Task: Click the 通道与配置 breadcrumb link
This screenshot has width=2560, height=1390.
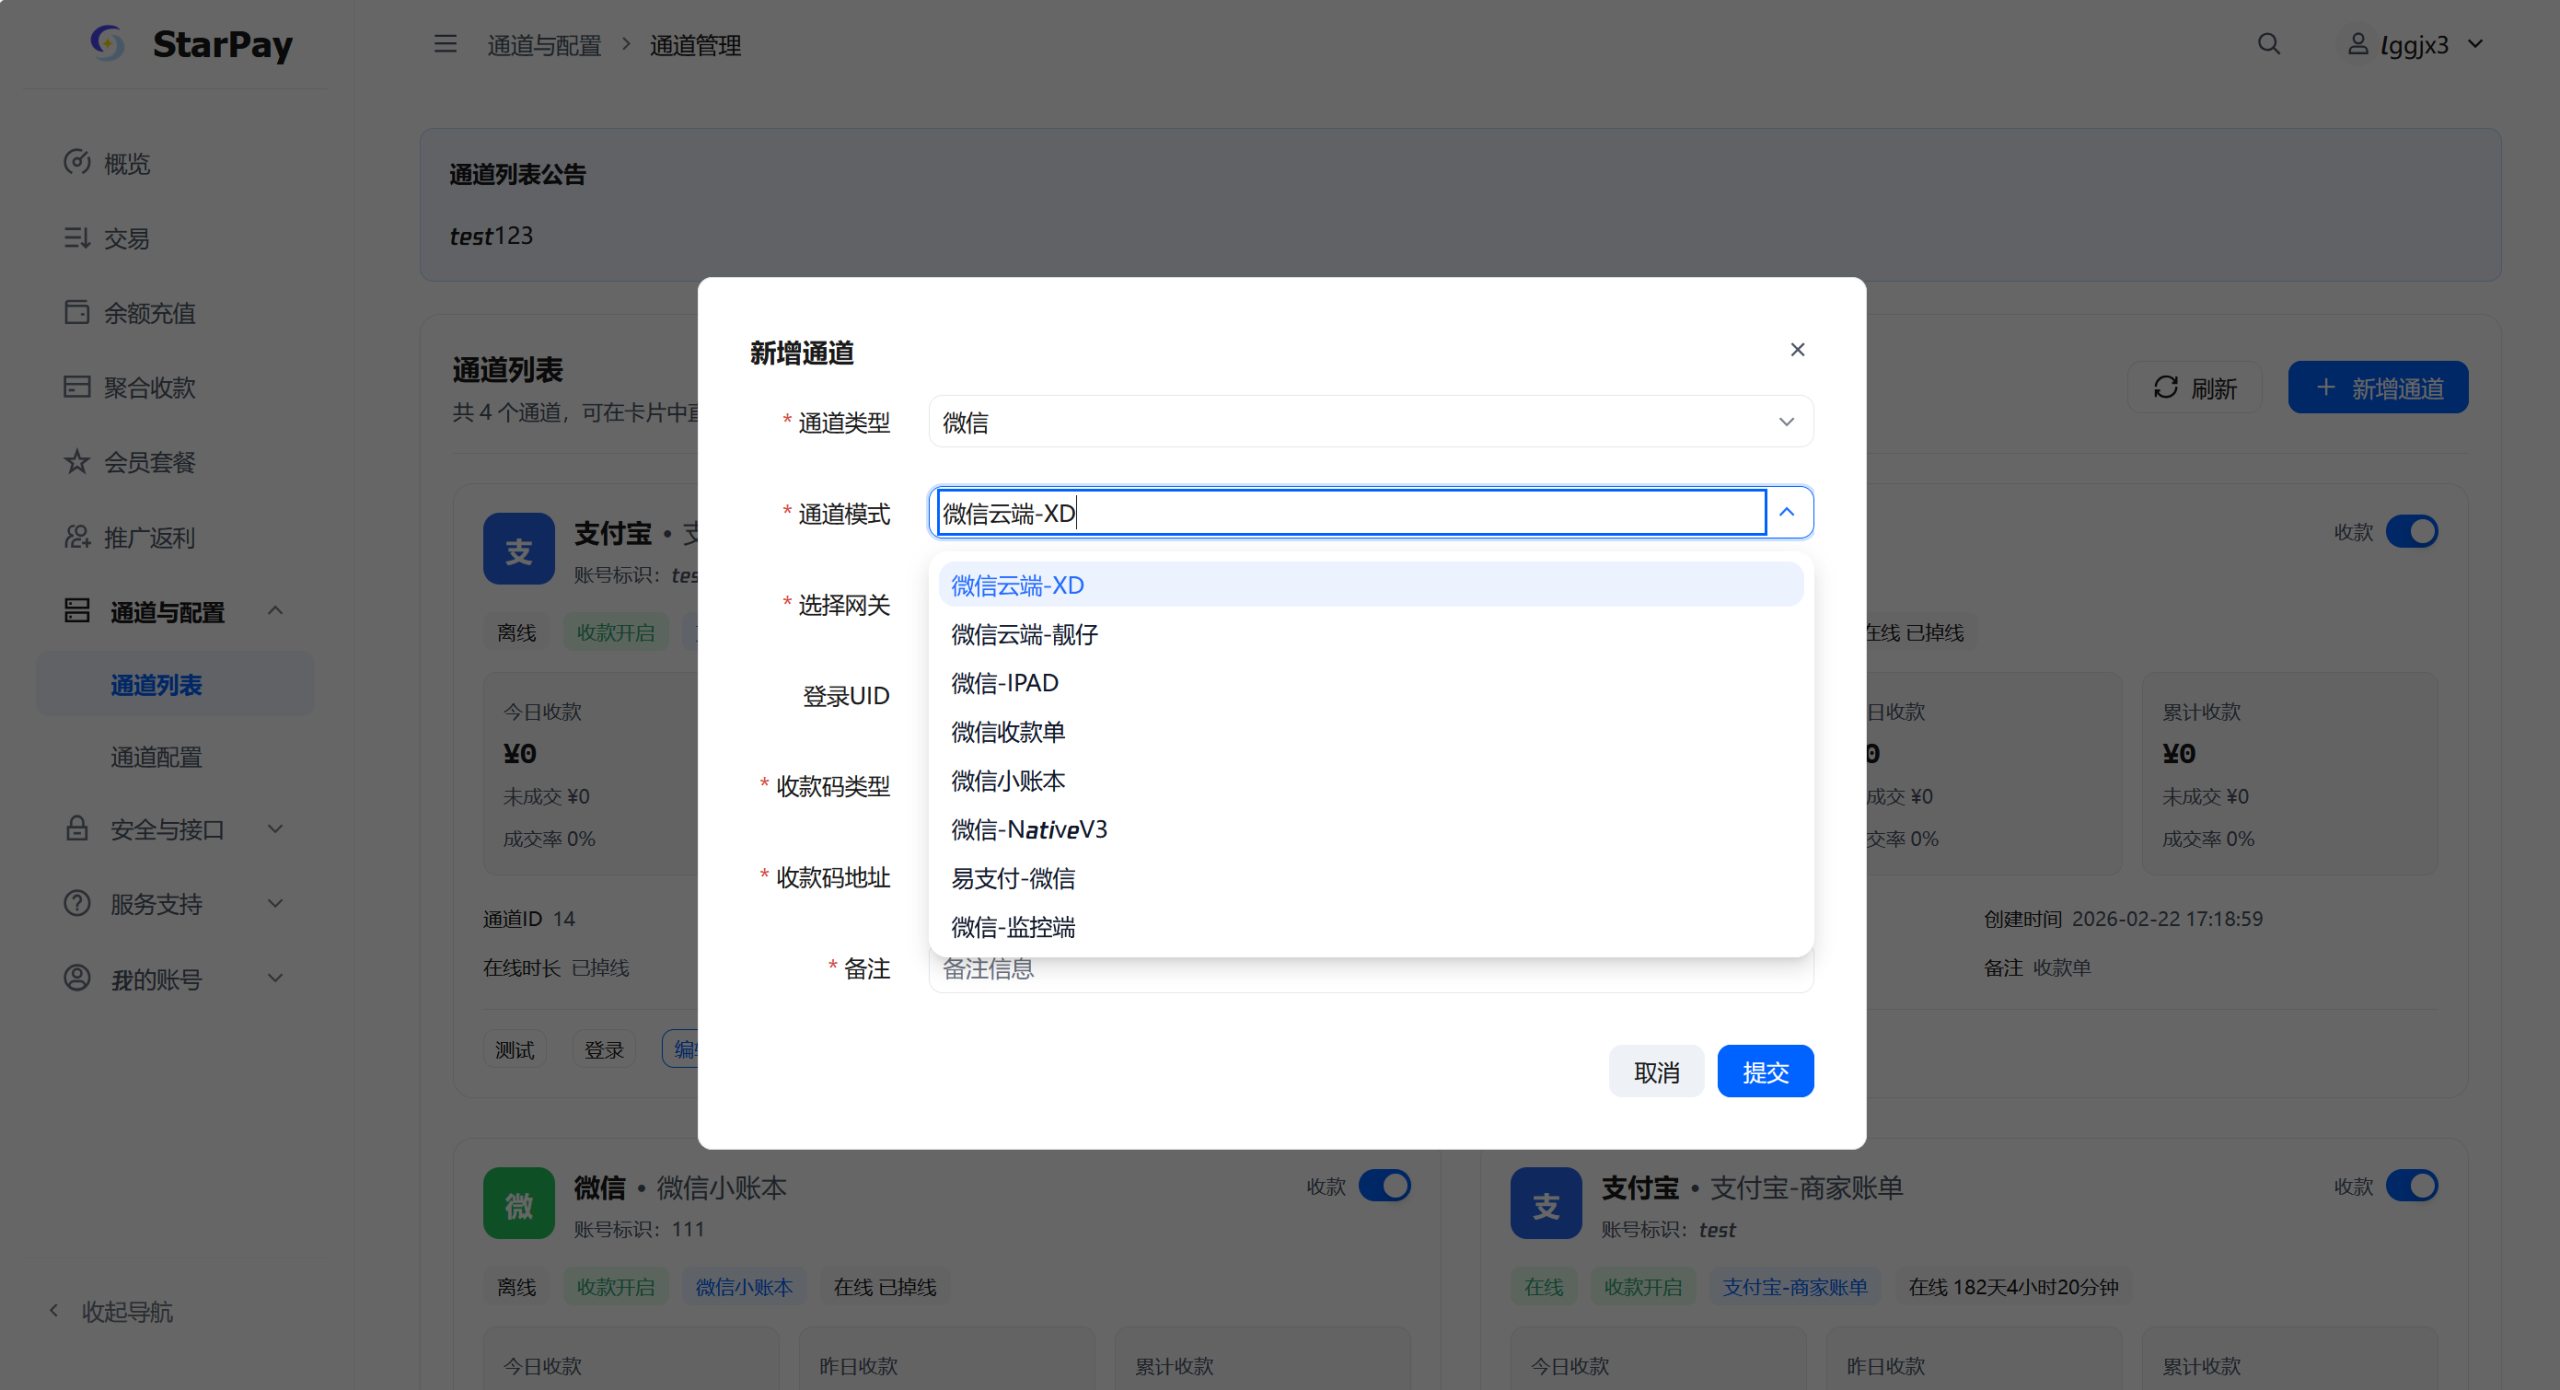Action: [x=544, y=45]
